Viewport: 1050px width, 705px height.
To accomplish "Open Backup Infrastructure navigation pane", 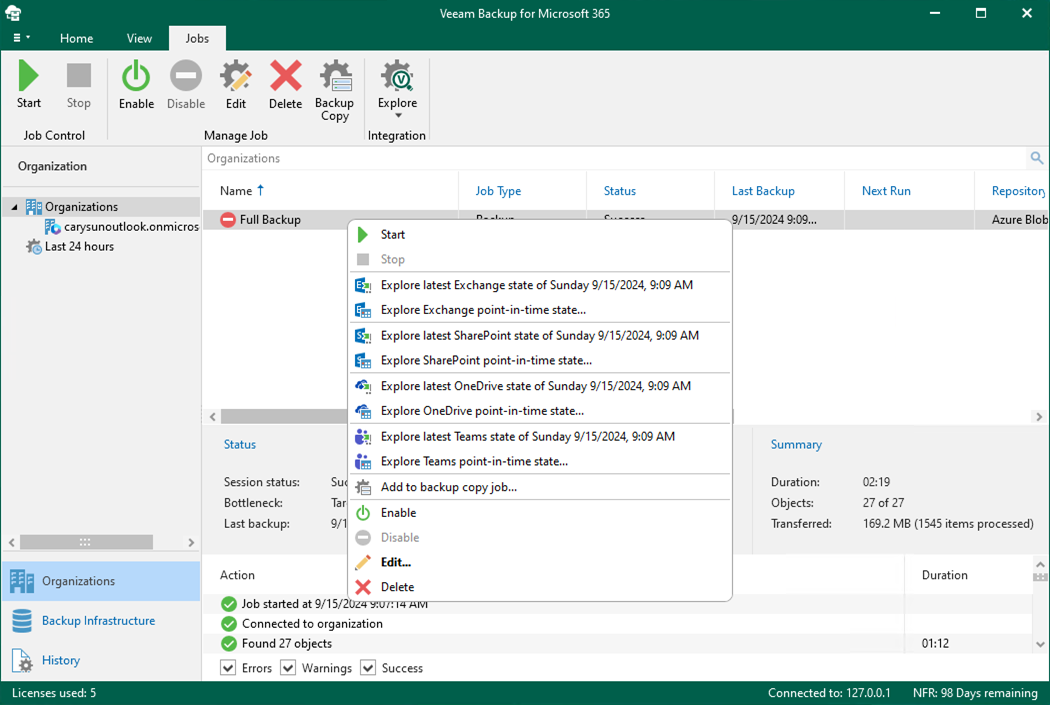I will 101,621.
